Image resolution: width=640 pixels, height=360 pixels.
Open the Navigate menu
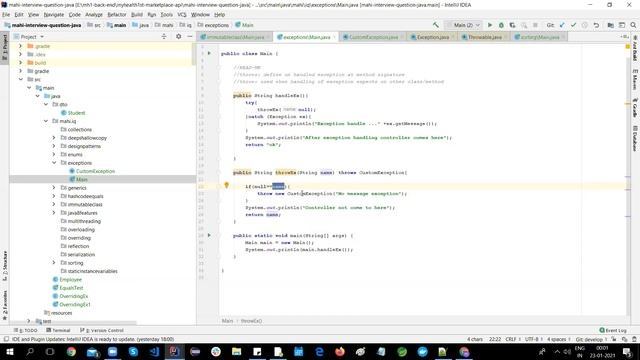point(54,14)
